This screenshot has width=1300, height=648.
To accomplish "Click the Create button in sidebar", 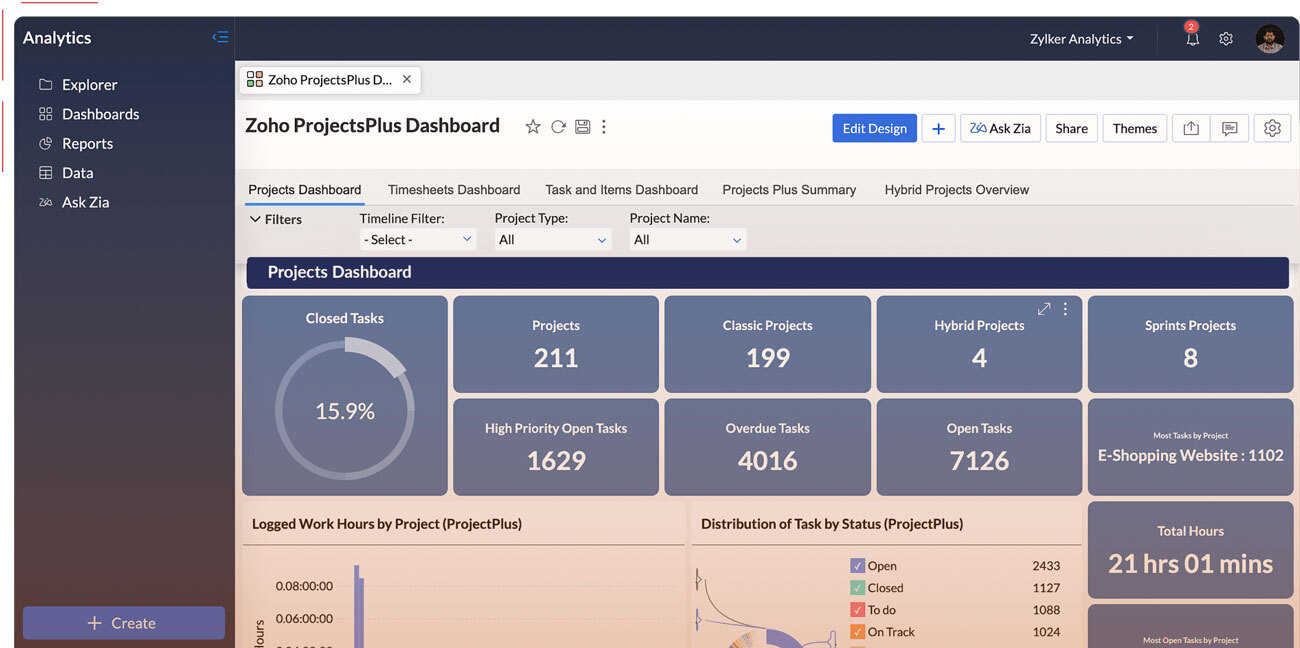I will (124, 623).
